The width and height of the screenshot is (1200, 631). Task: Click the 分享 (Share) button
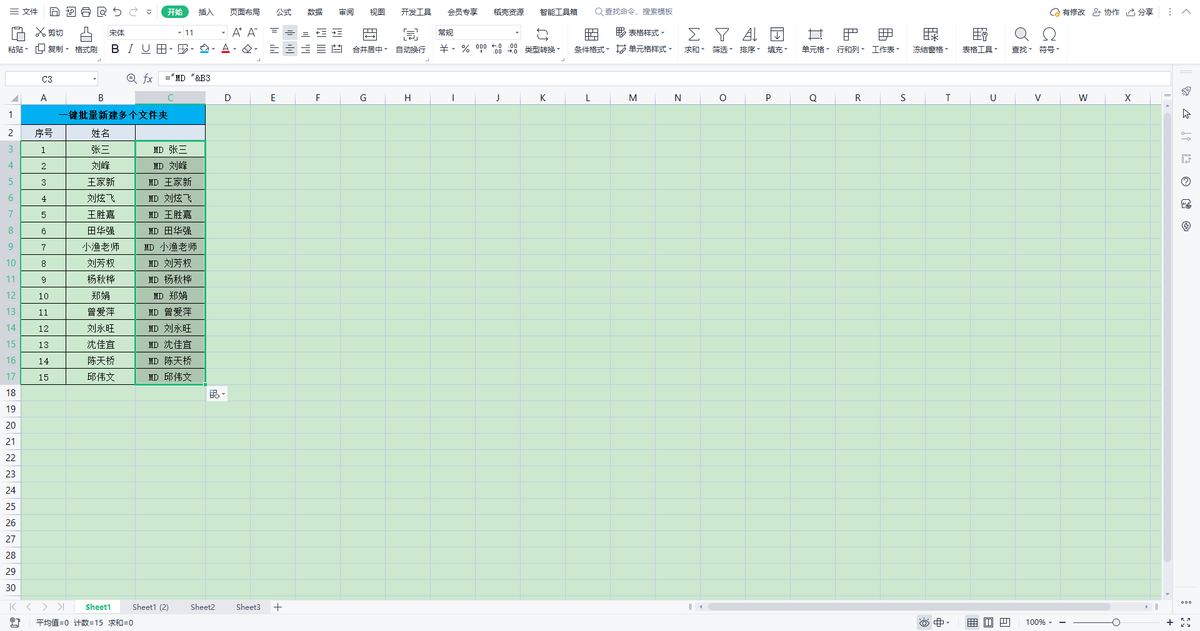[x=1139, y=12]
